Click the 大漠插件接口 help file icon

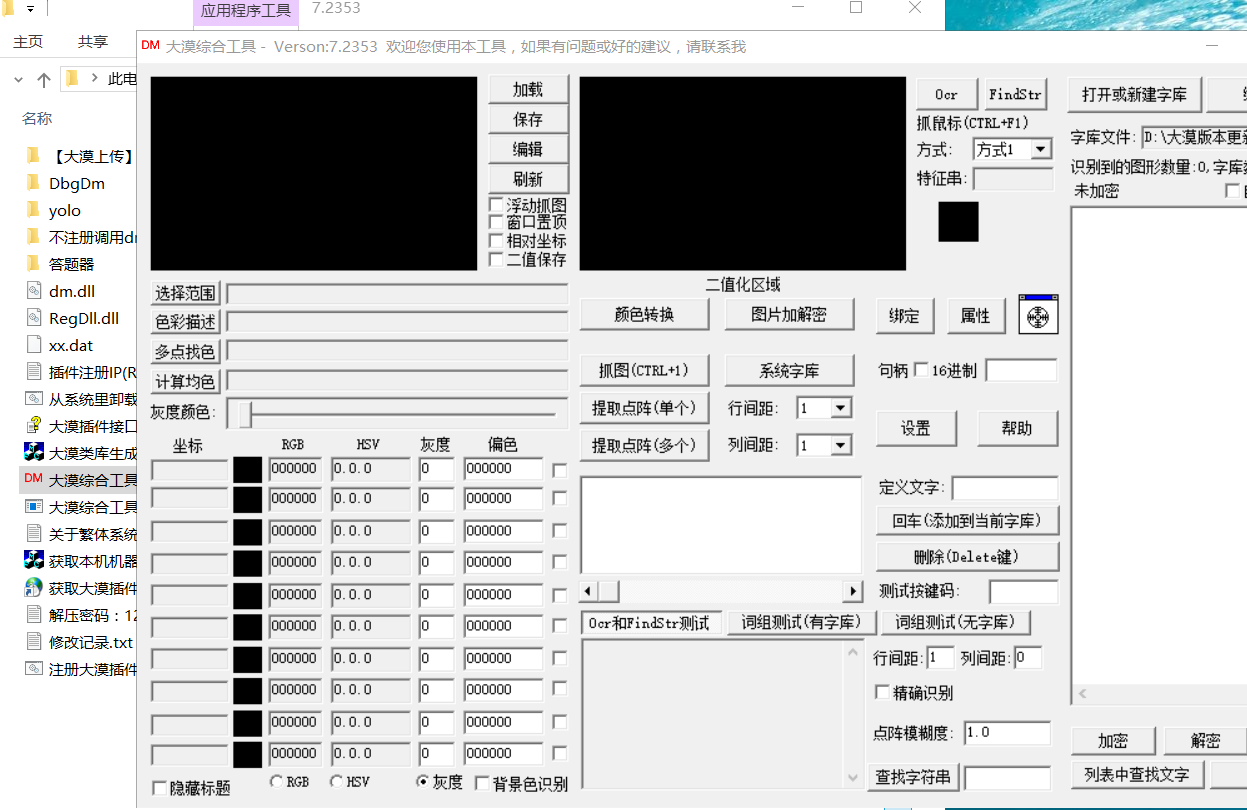coord(33,426)
